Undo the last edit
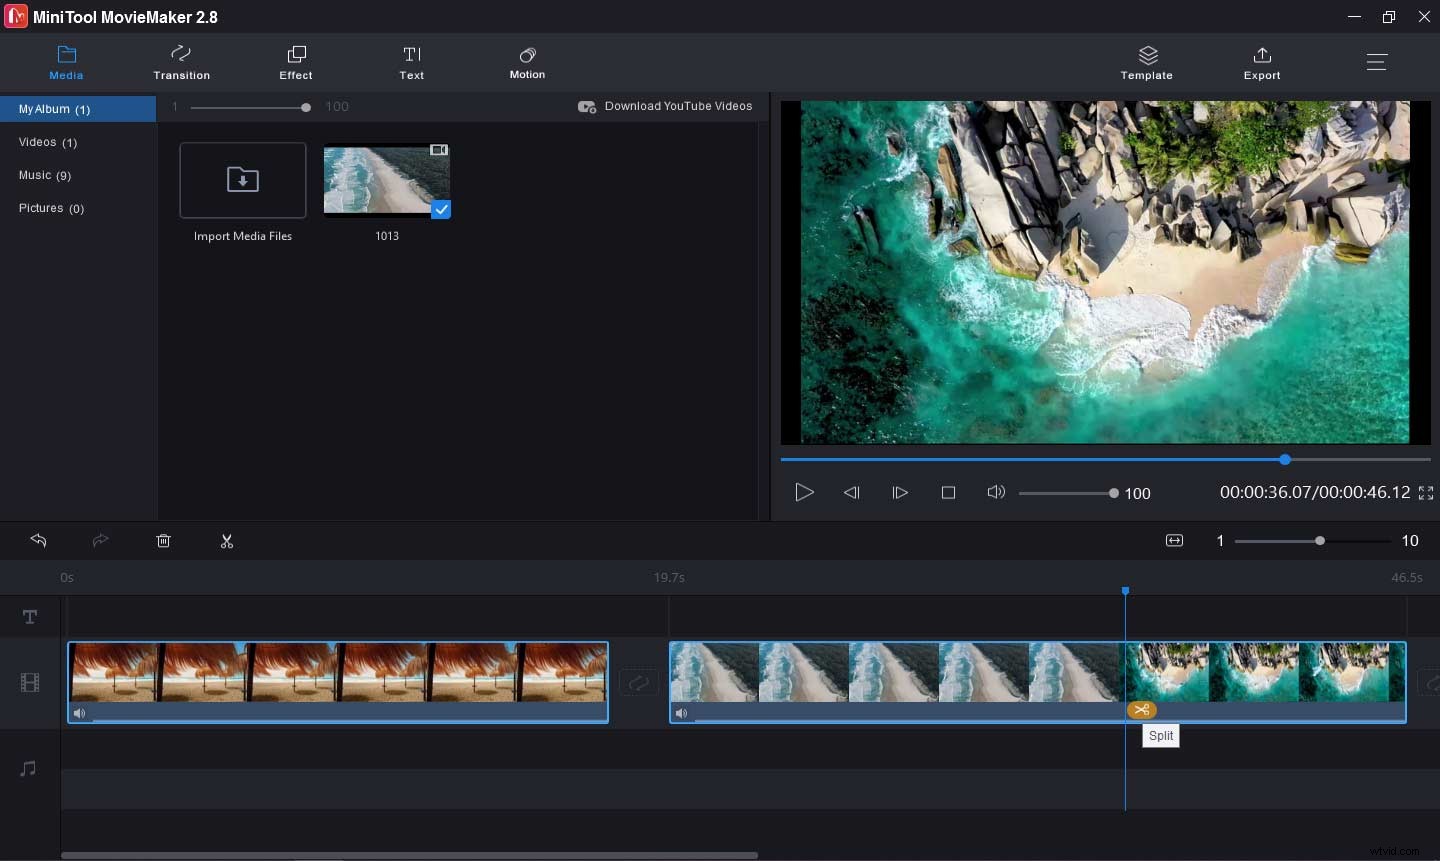Screen dimensions: 1440x861 click(38, 541)
